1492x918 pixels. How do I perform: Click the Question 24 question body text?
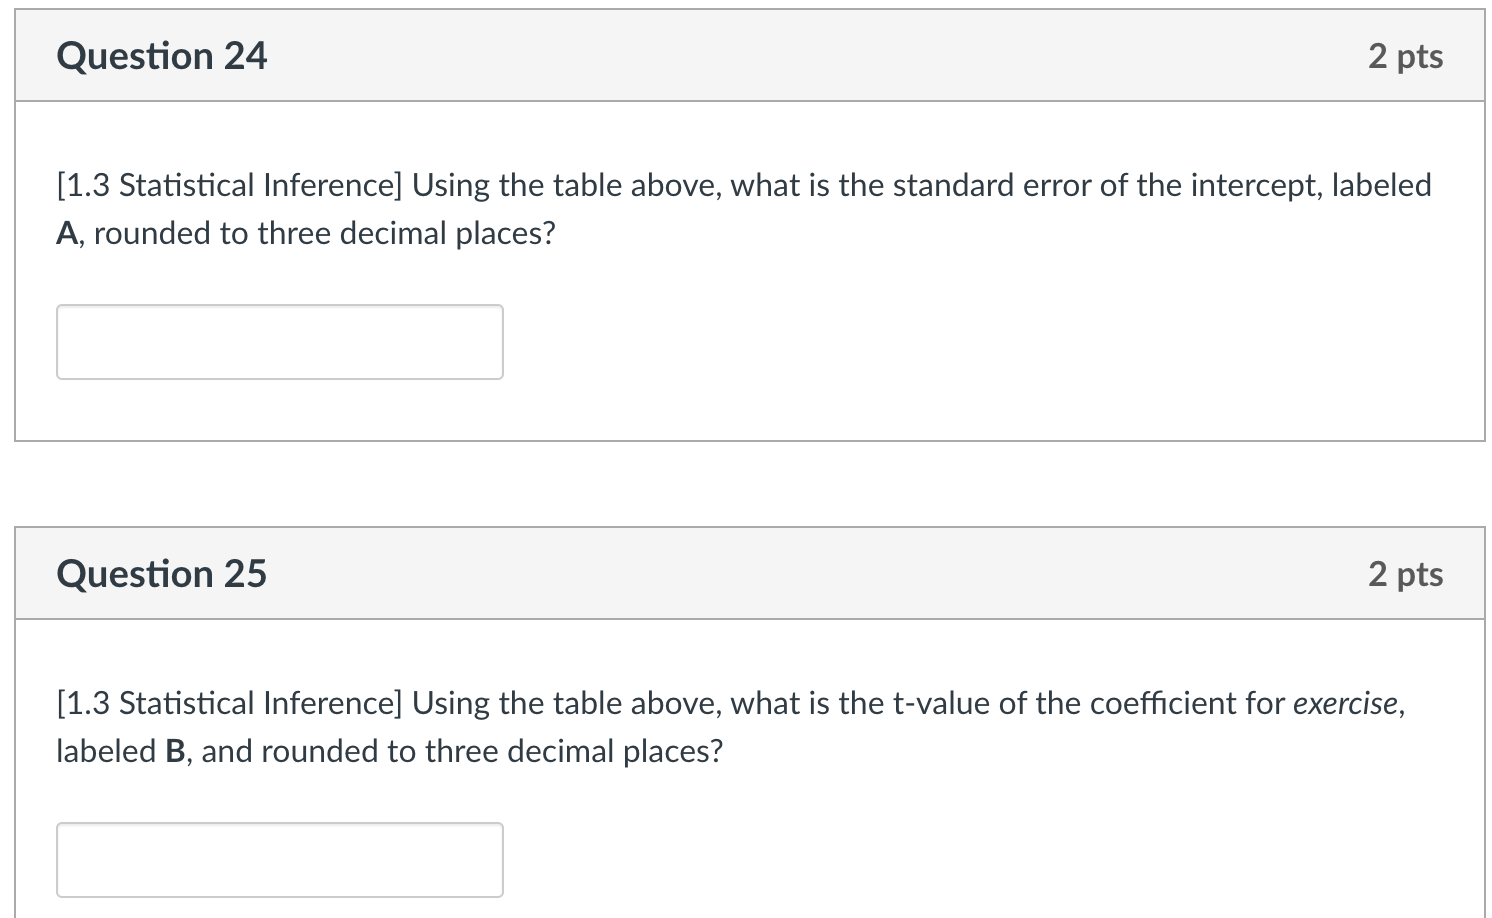coord(700,185)
